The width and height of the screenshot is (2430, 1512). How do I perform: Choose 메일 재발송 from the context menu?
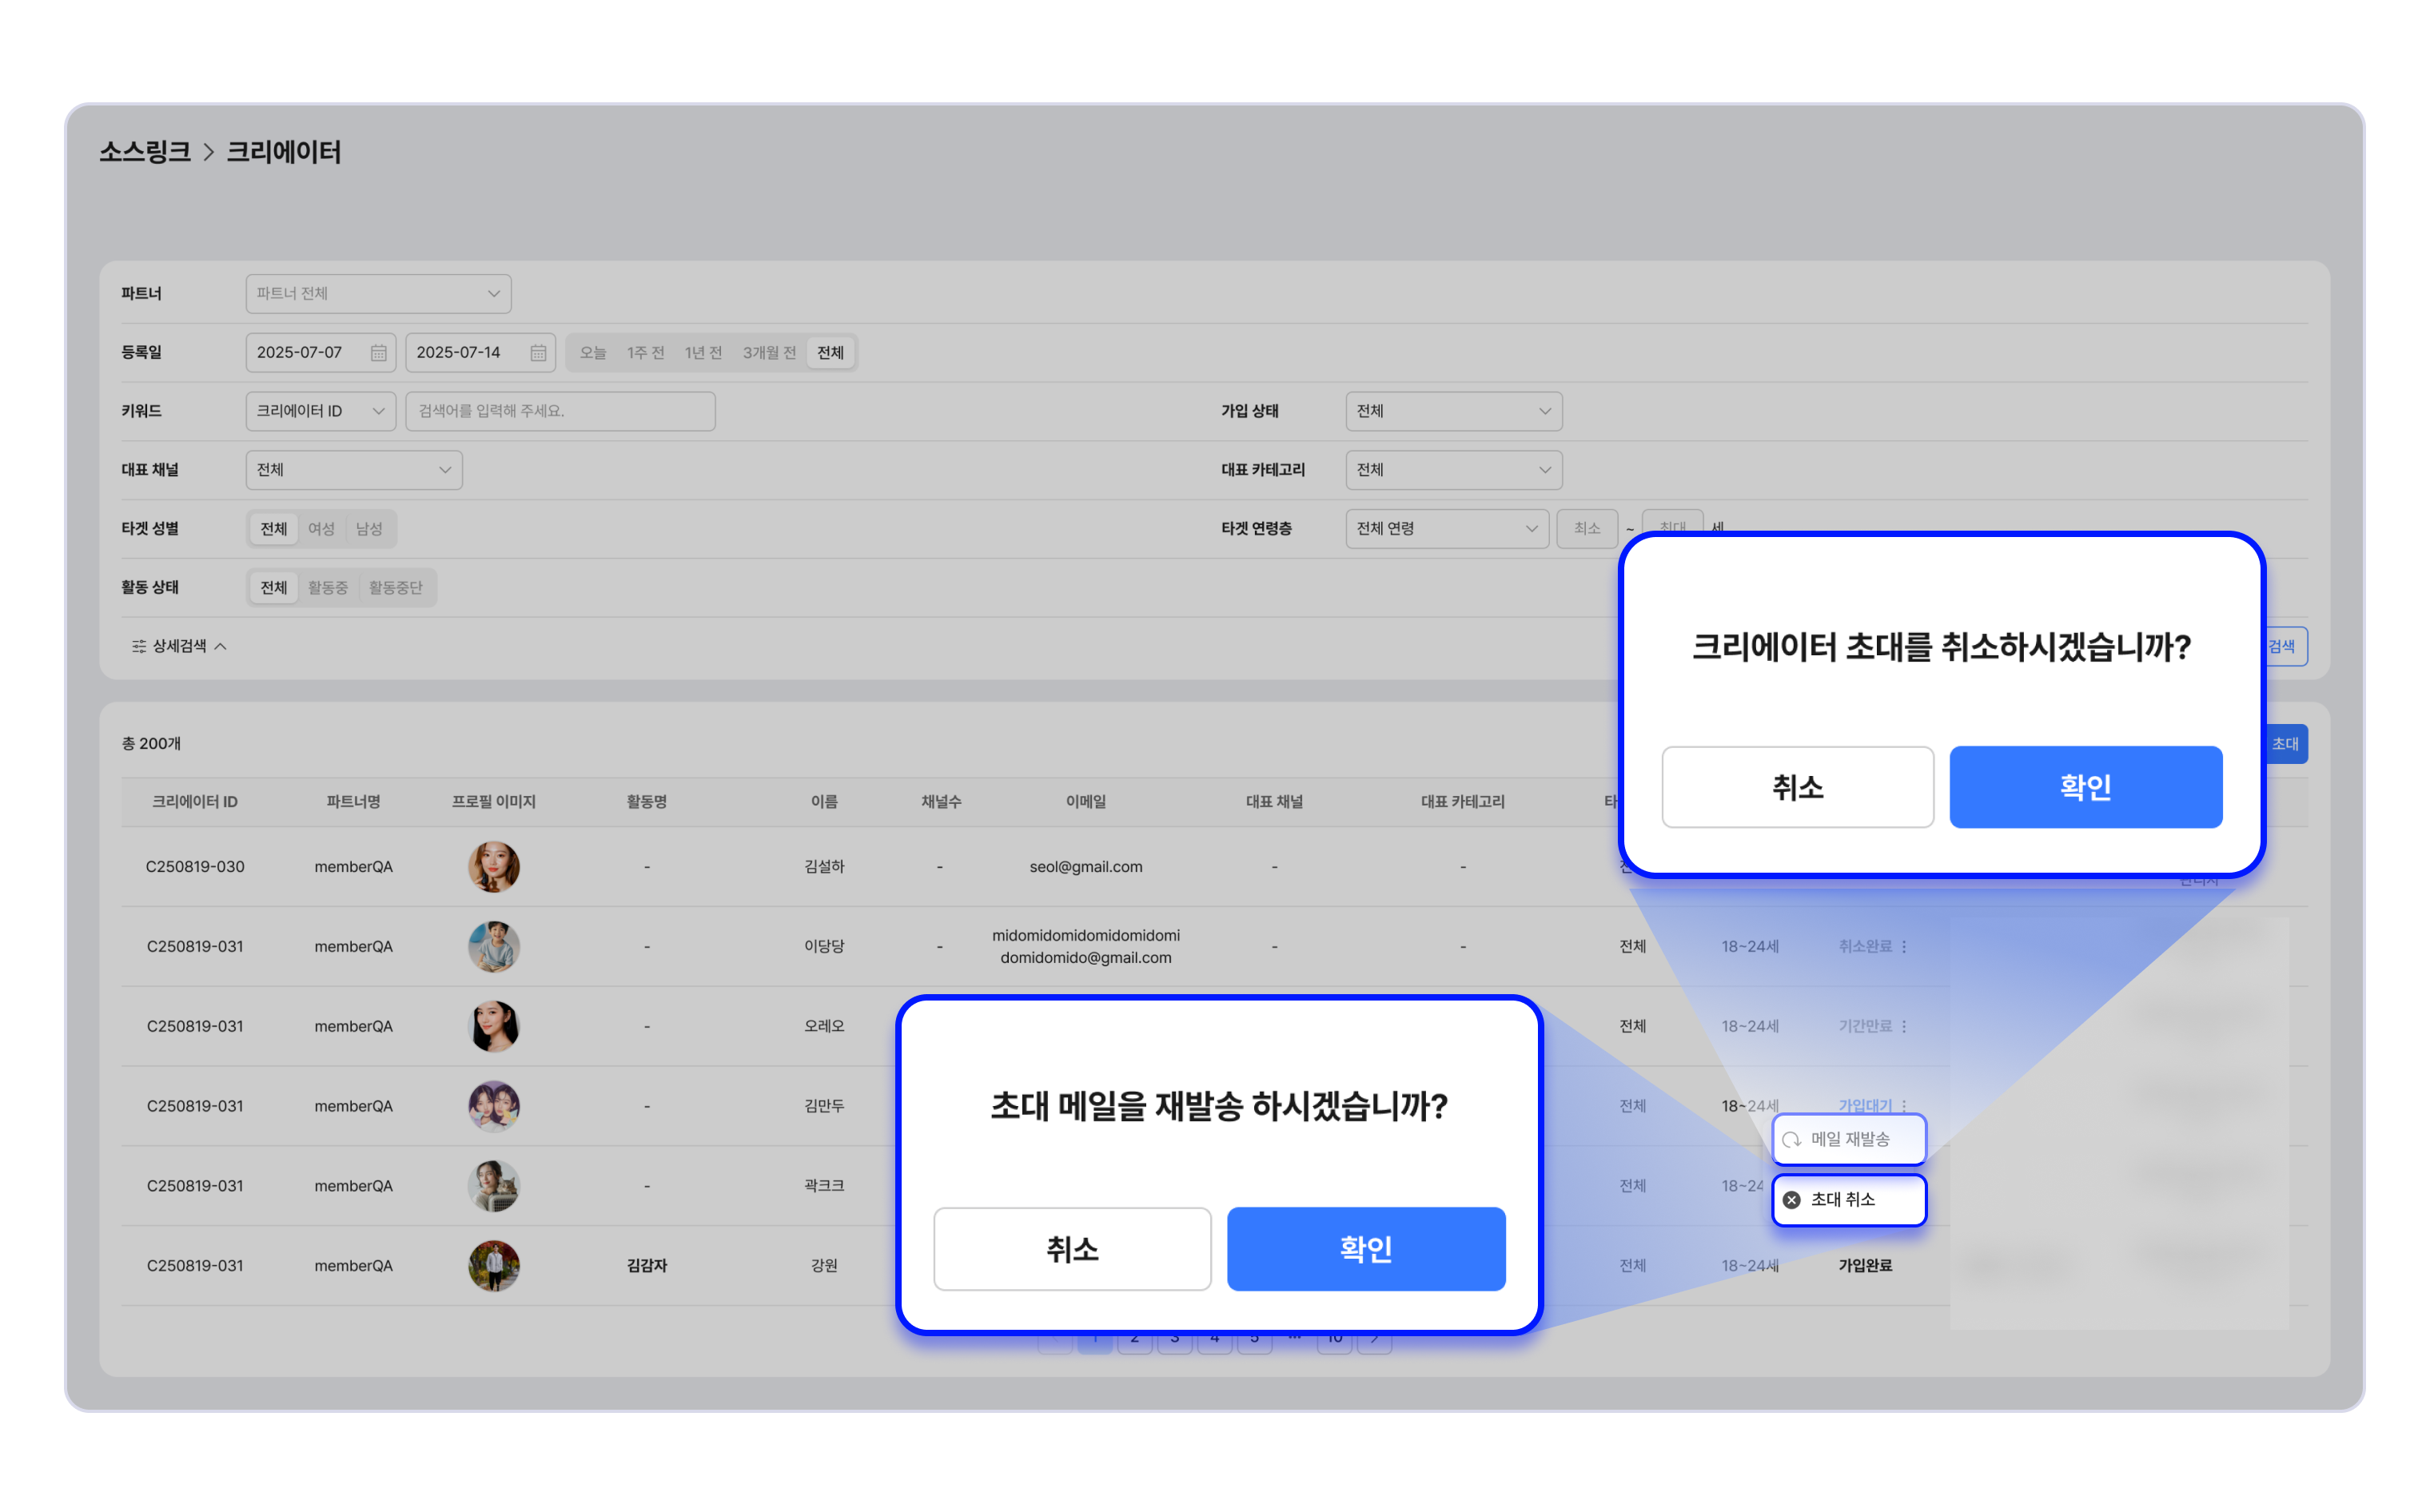(1849, 1140)
